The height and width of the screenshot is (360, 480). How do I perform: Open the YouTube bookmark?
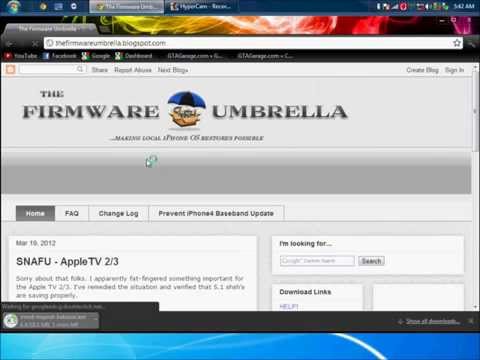coord(21,56)
